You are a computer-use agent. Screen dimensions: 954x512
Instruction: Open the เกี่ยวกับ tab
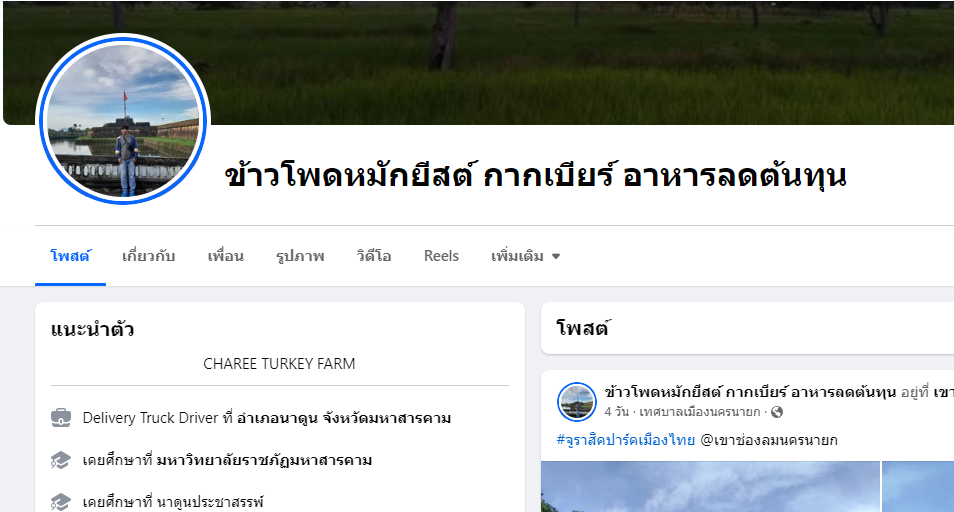(x=148, y=256)
